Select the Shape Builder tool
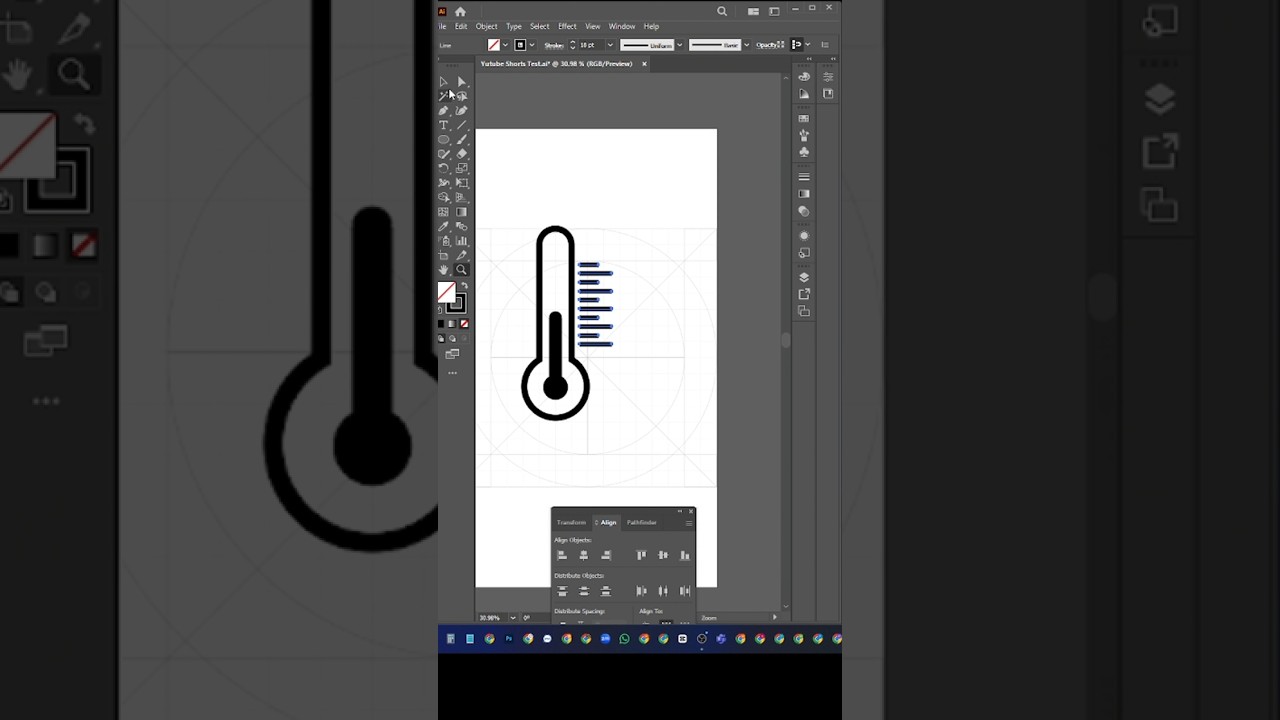1280x720 pixels. [x=444, y=197]
